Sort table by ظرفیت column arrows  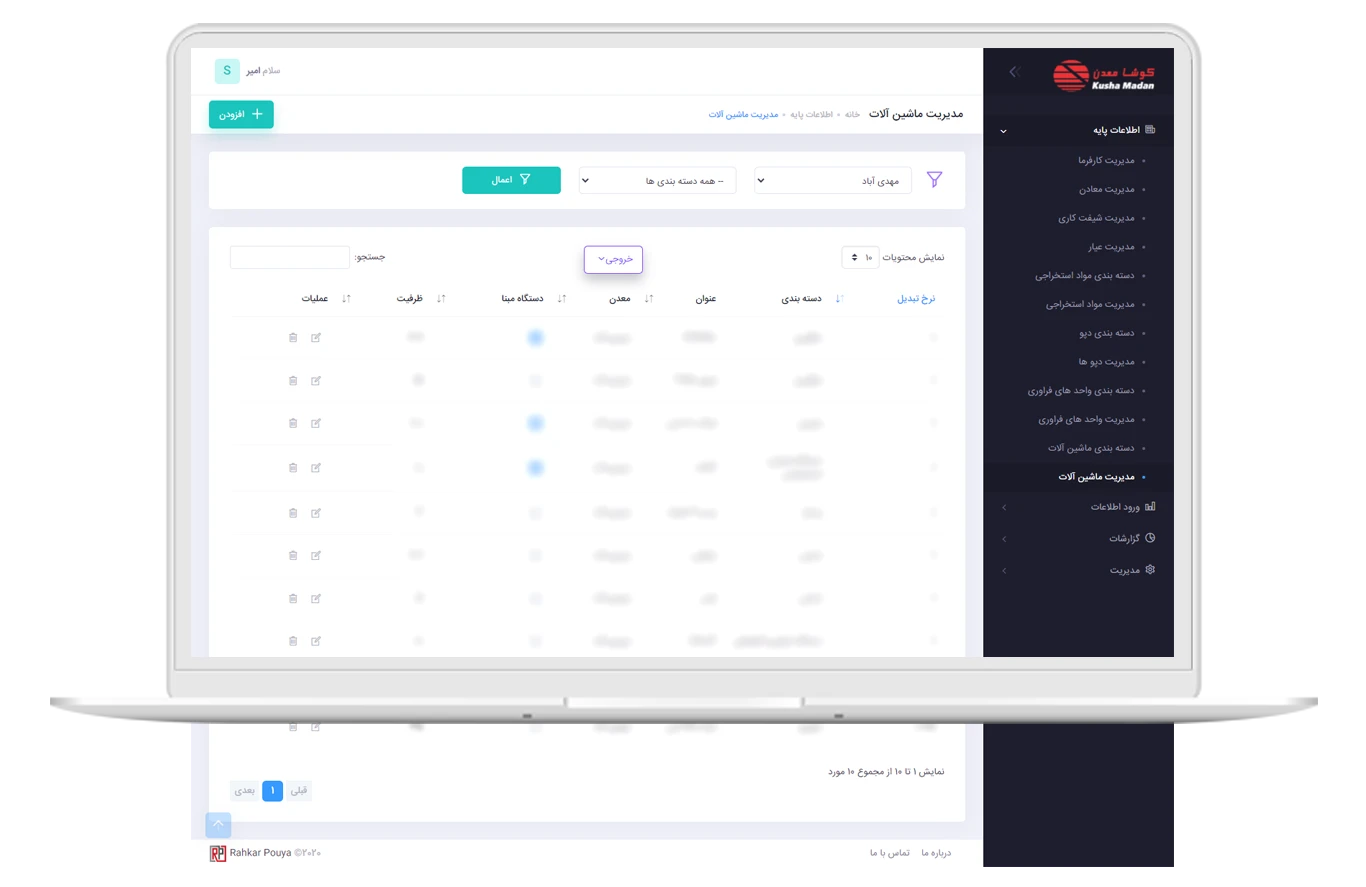441,299
